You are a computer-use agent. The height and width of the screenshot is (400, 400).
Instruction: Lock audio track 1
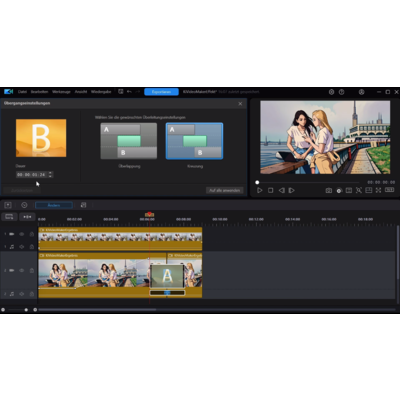click(x=32, y=247)
